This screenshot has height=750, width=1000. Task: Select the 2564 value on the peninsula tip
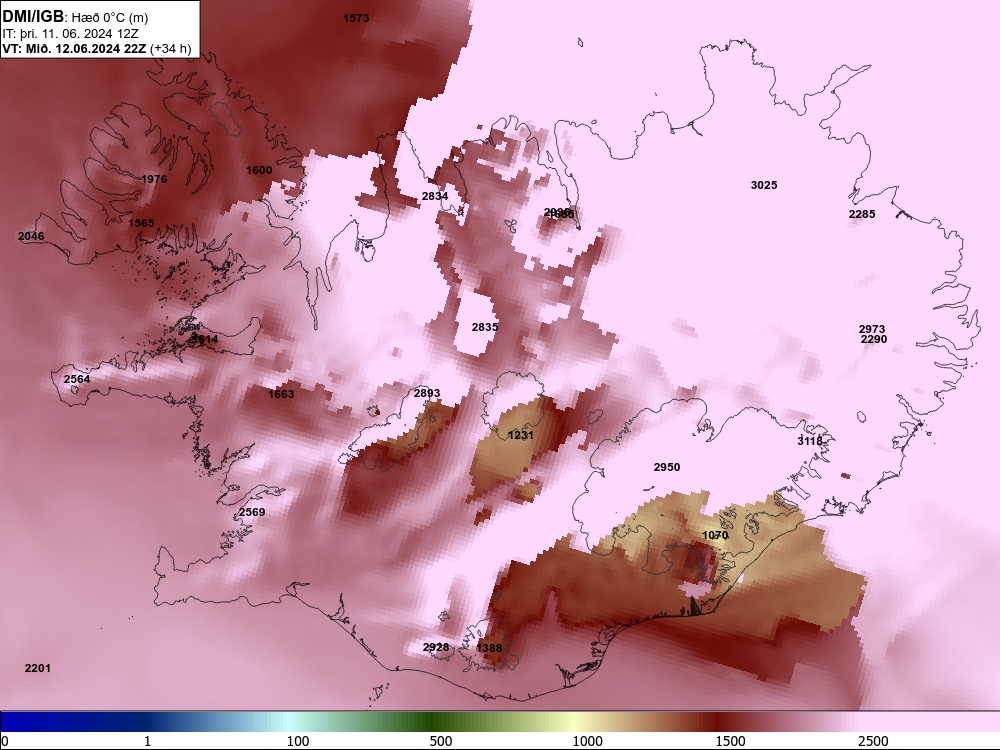point(77,379)
